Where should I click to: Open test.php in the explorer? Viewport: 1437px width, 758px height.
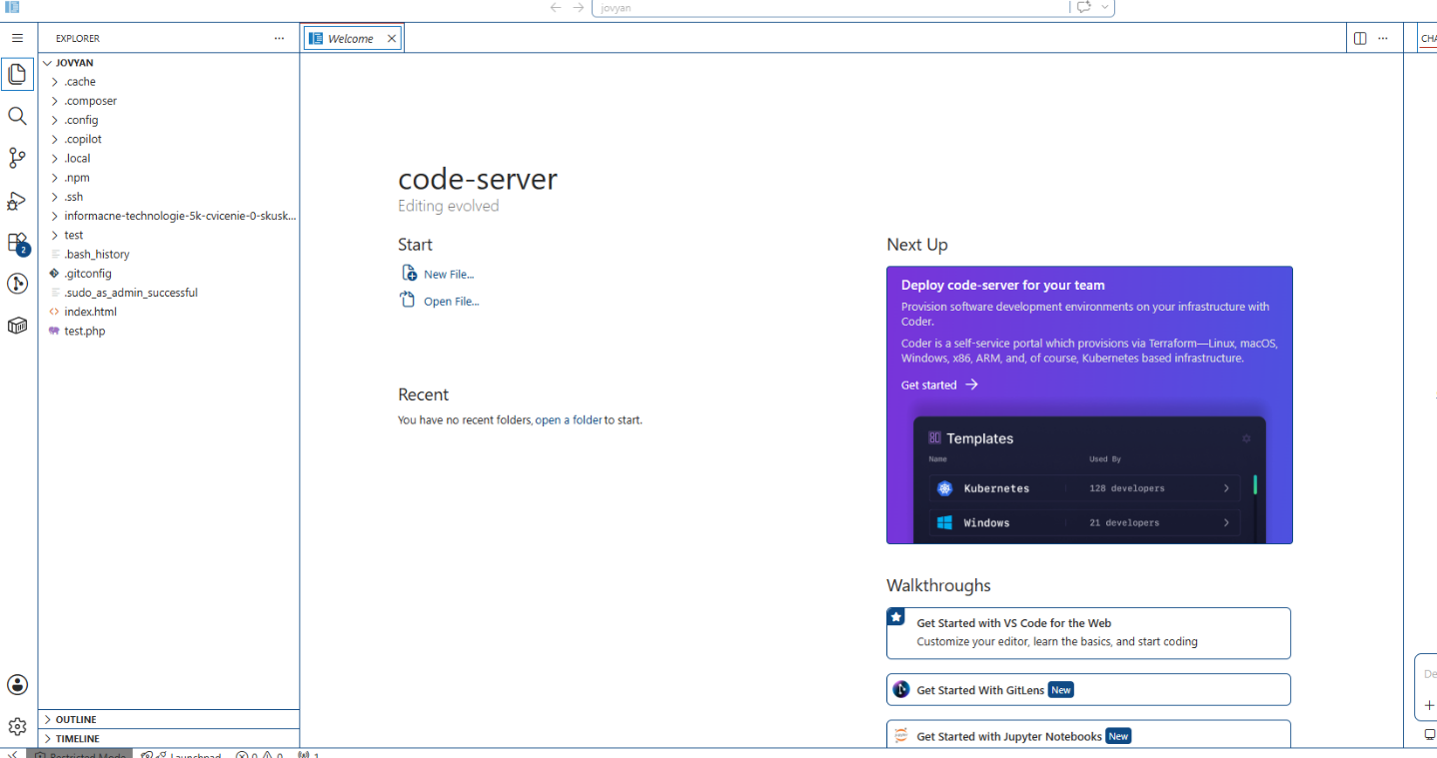pos(168,331)
